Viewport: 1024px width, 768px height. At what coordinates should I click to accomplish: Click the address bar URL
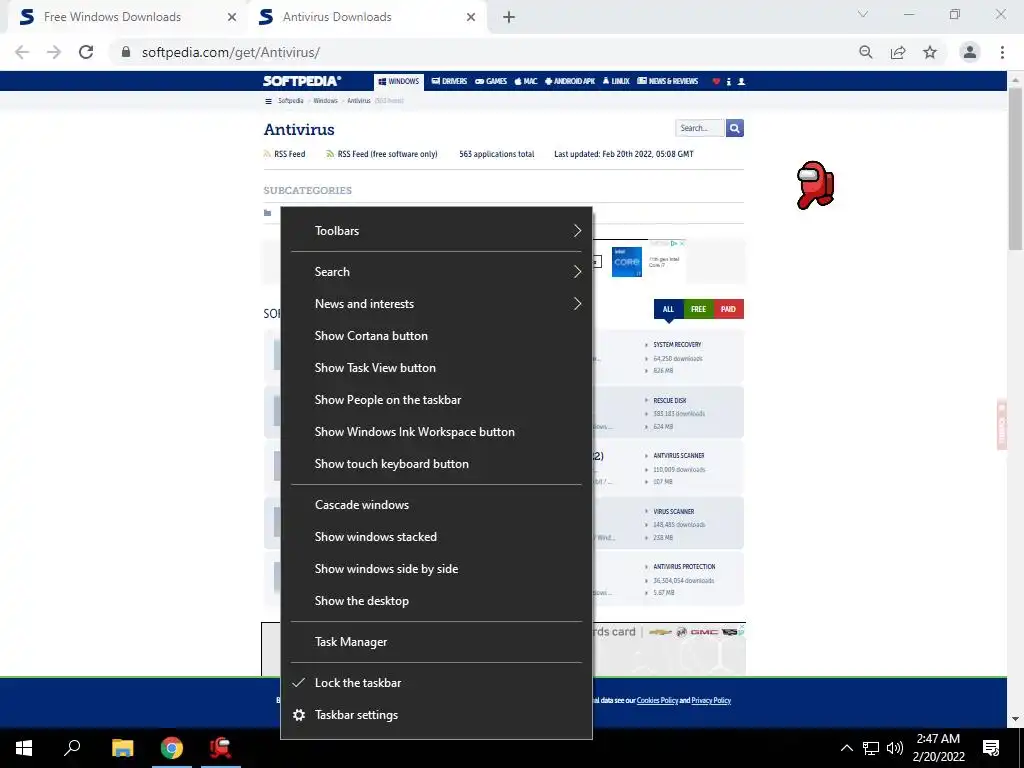[x=231, y=52]
